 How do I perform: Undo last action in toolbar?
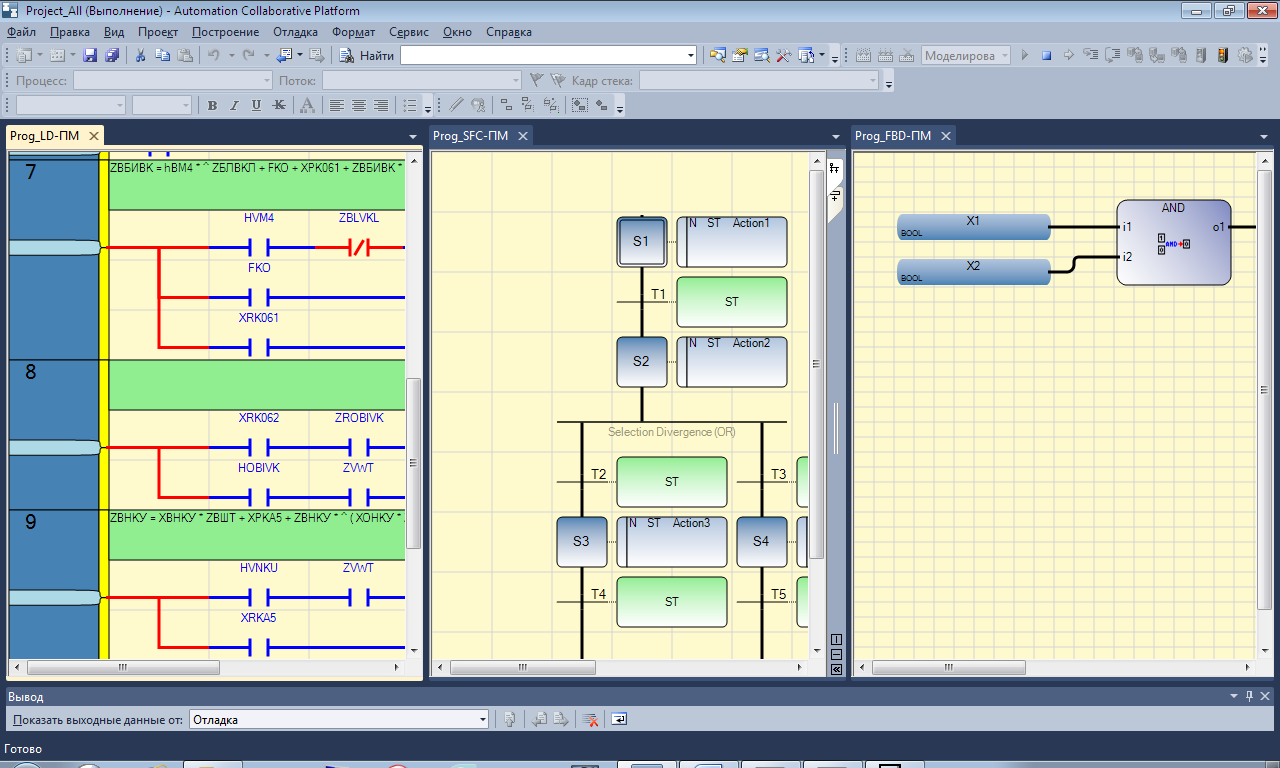(x=213, y=55)
